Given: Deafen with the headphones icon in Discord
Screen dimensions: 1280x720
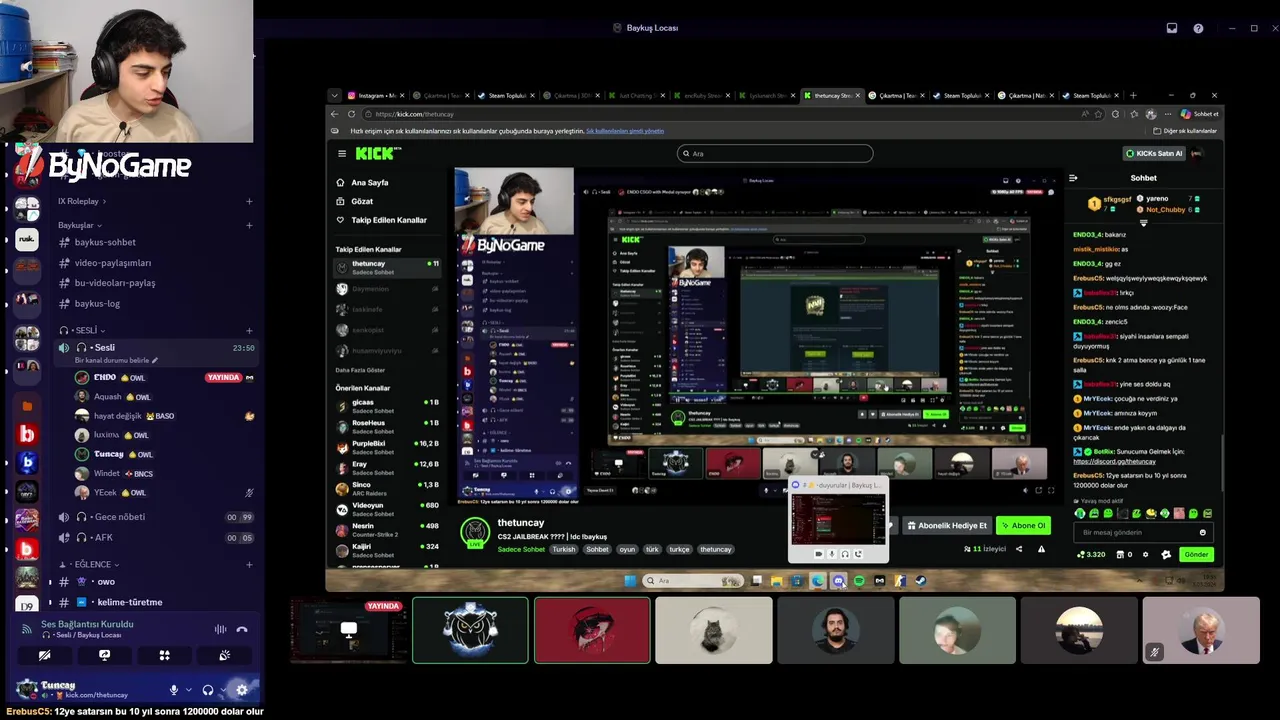Looking at the screenshot, I should [208, 690].
